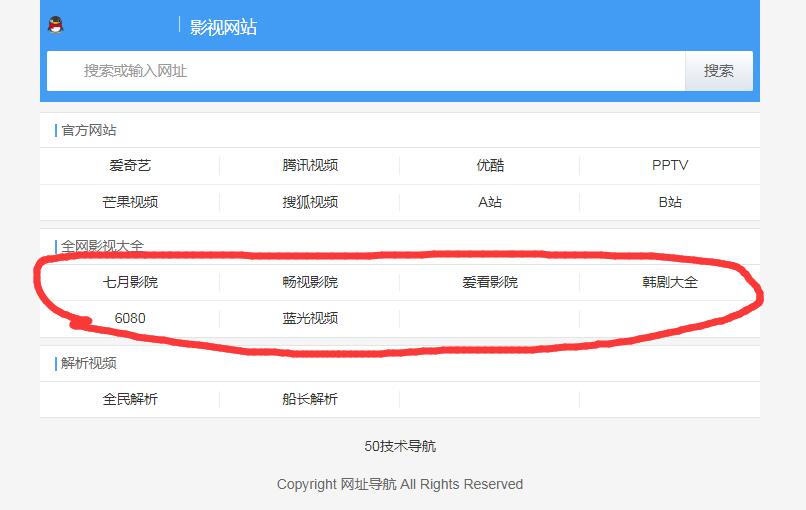Click the 解析视频 section heading

pos(88,363)
